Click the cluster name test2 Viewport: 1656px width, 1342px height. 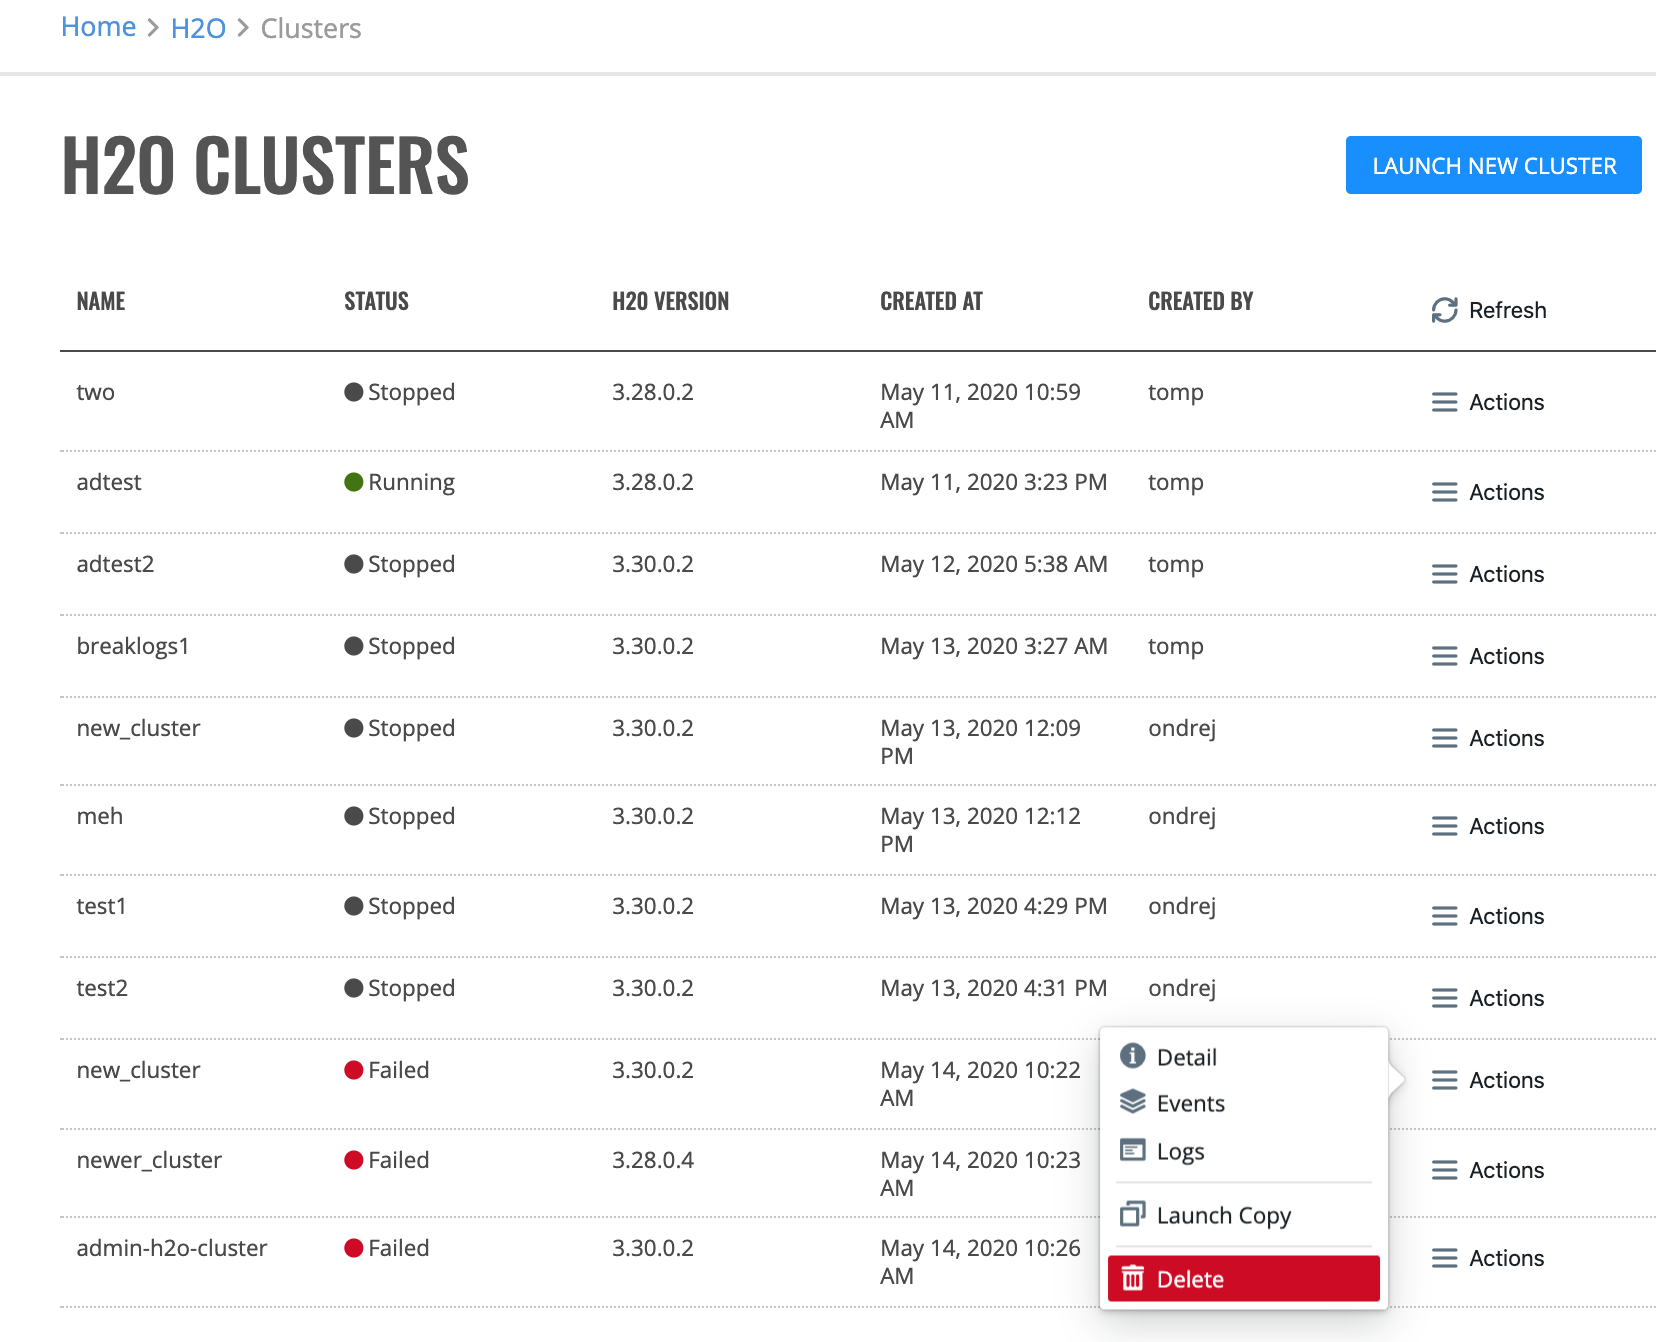point(102,988)
